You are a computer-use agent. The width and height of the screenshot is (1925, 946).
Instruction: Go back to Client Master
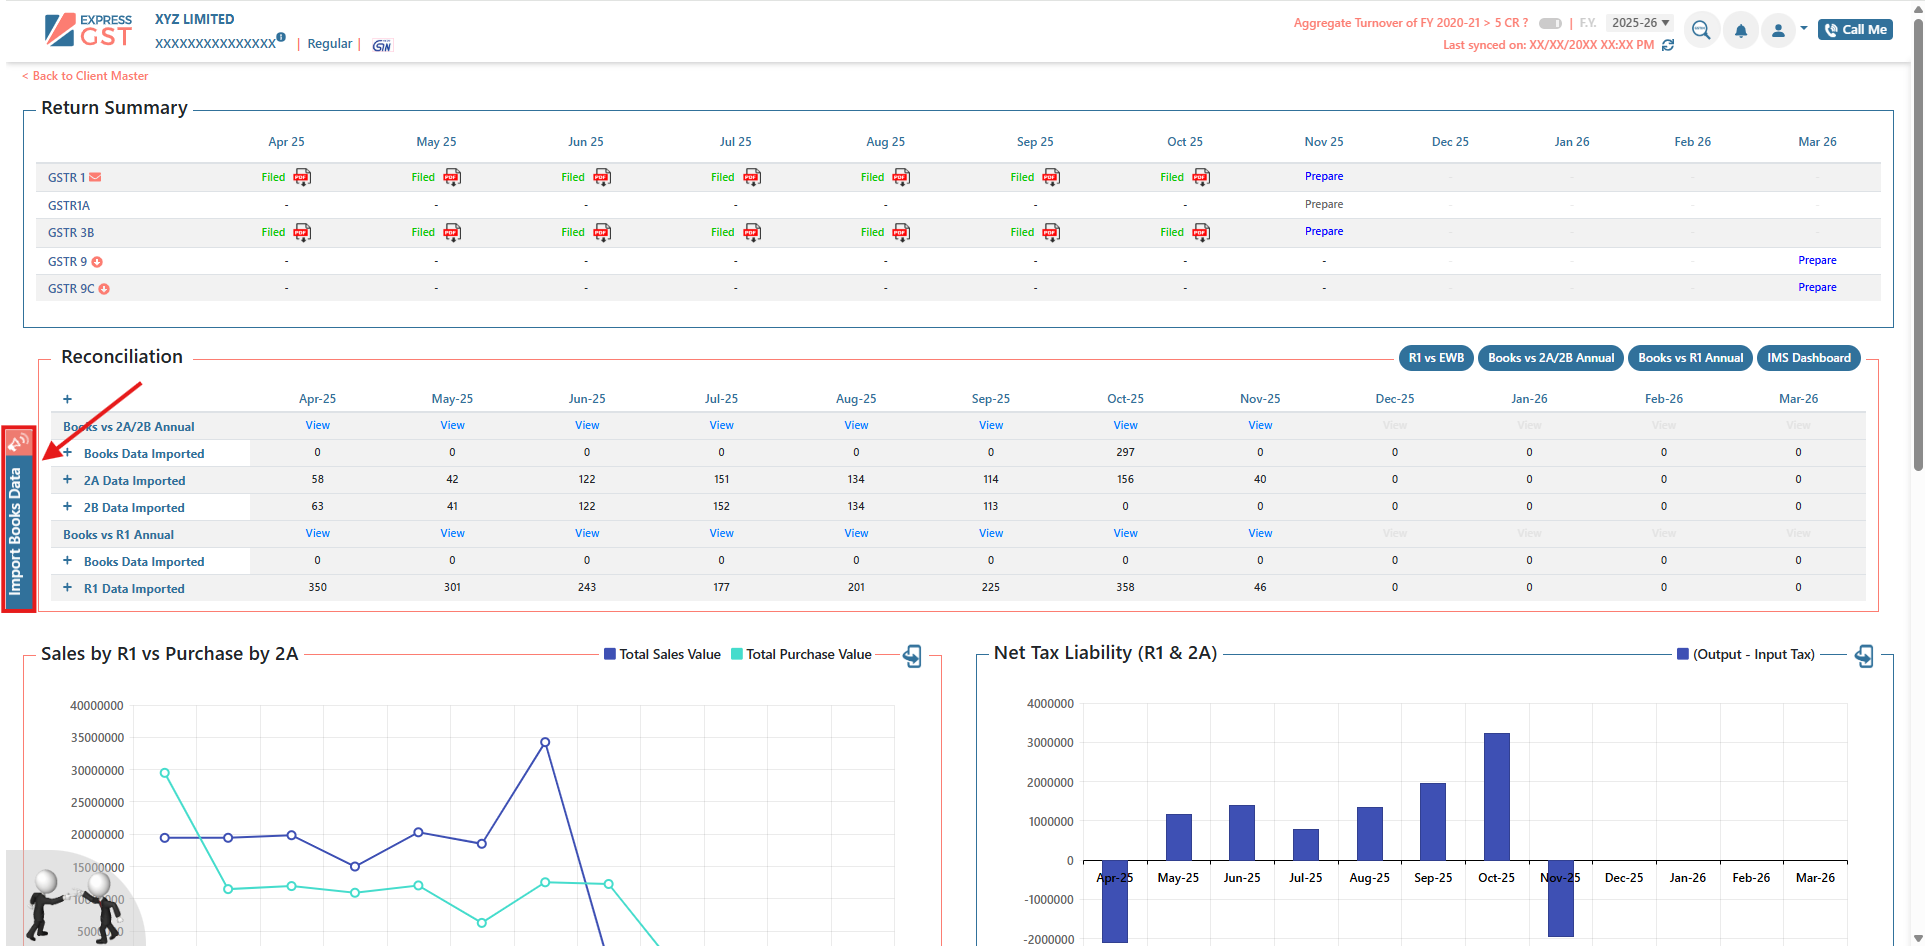tap(86, 76)
